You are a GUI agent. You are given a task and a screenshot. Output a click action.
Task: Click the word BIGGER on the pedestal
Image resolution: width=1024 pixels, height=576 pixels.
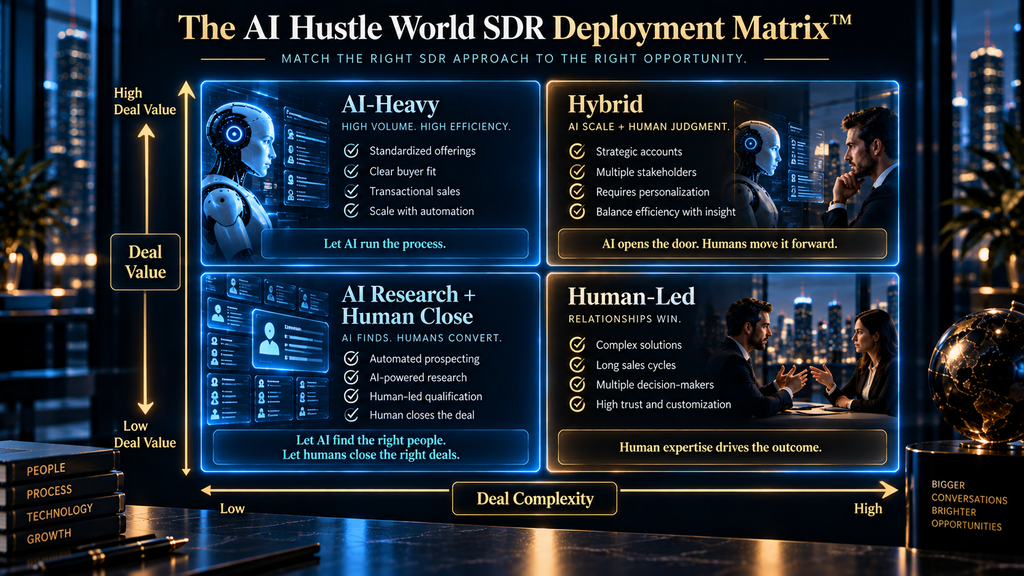coord(948,485)
